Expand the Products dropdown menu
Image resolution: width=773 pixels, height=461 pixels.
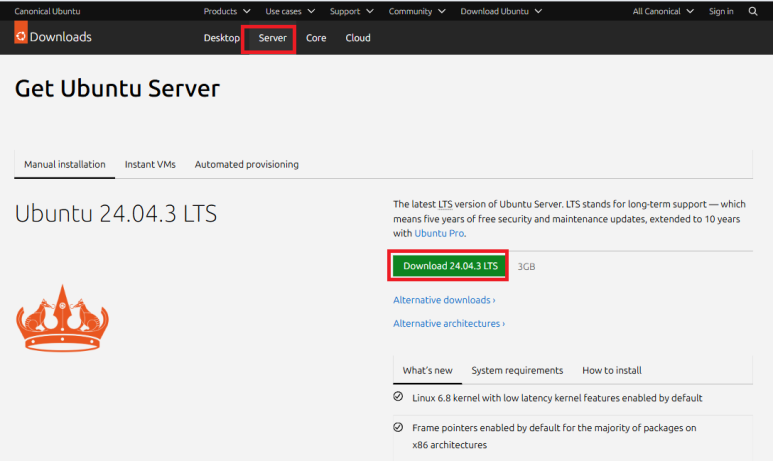pos(227,11)
